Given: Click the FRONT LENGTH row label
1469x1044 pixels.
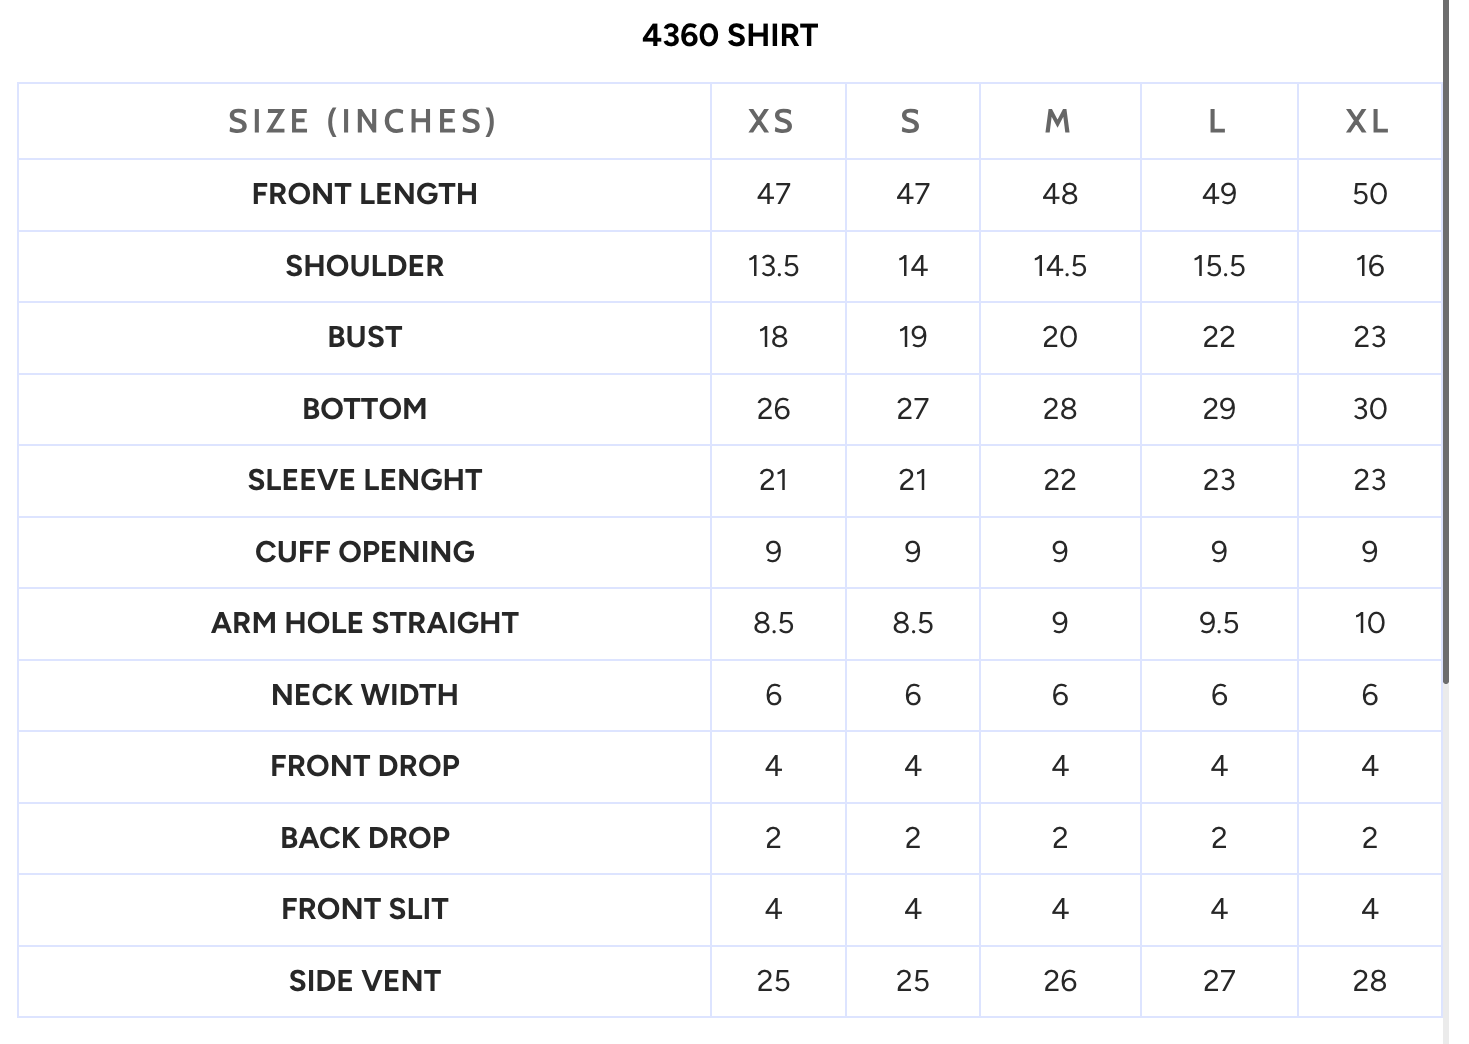Looking at the screenshot, I should 364,194.
